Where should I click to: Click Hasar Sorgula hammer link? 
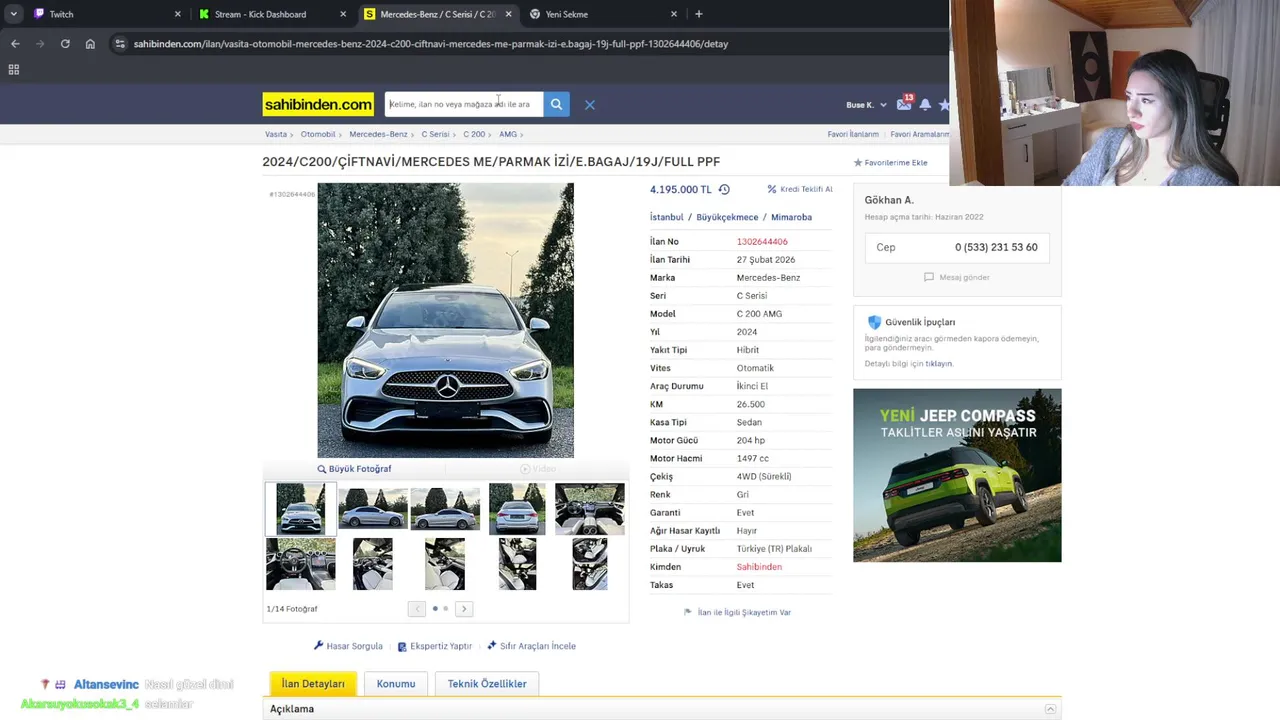coord(348,646)
